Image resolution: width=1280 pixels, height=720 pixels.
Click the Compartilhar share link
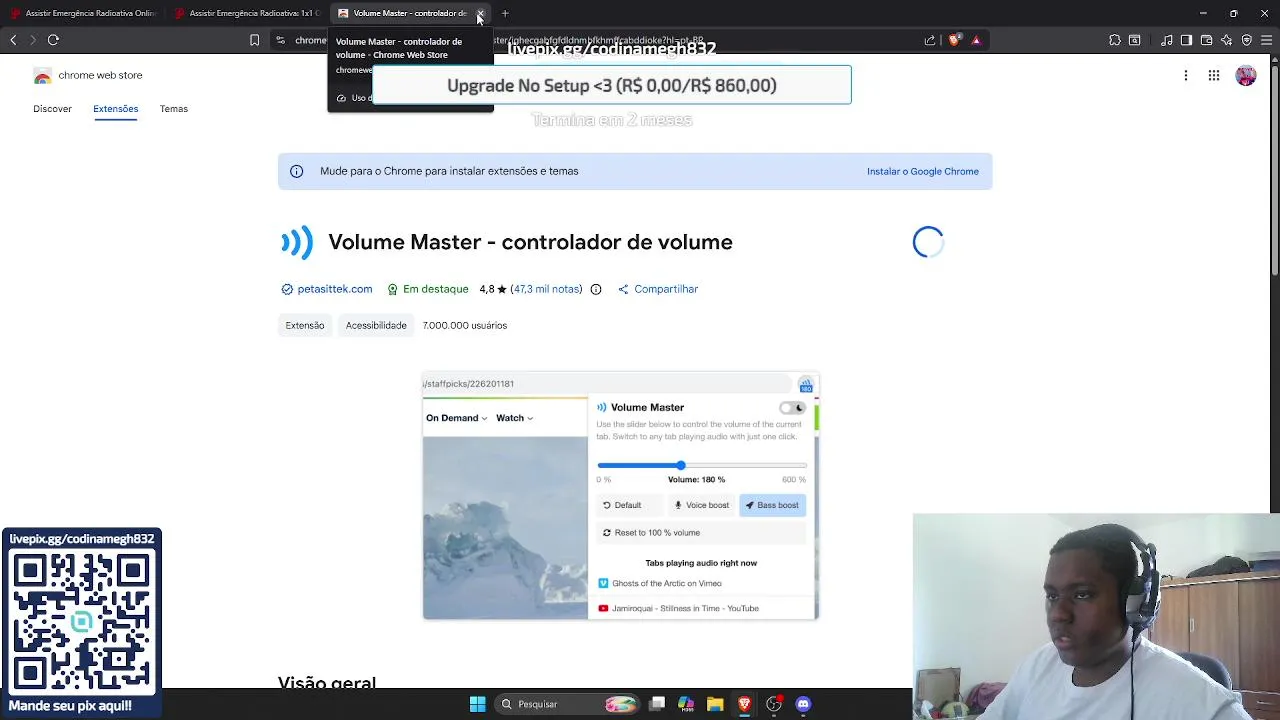point(658,289)
